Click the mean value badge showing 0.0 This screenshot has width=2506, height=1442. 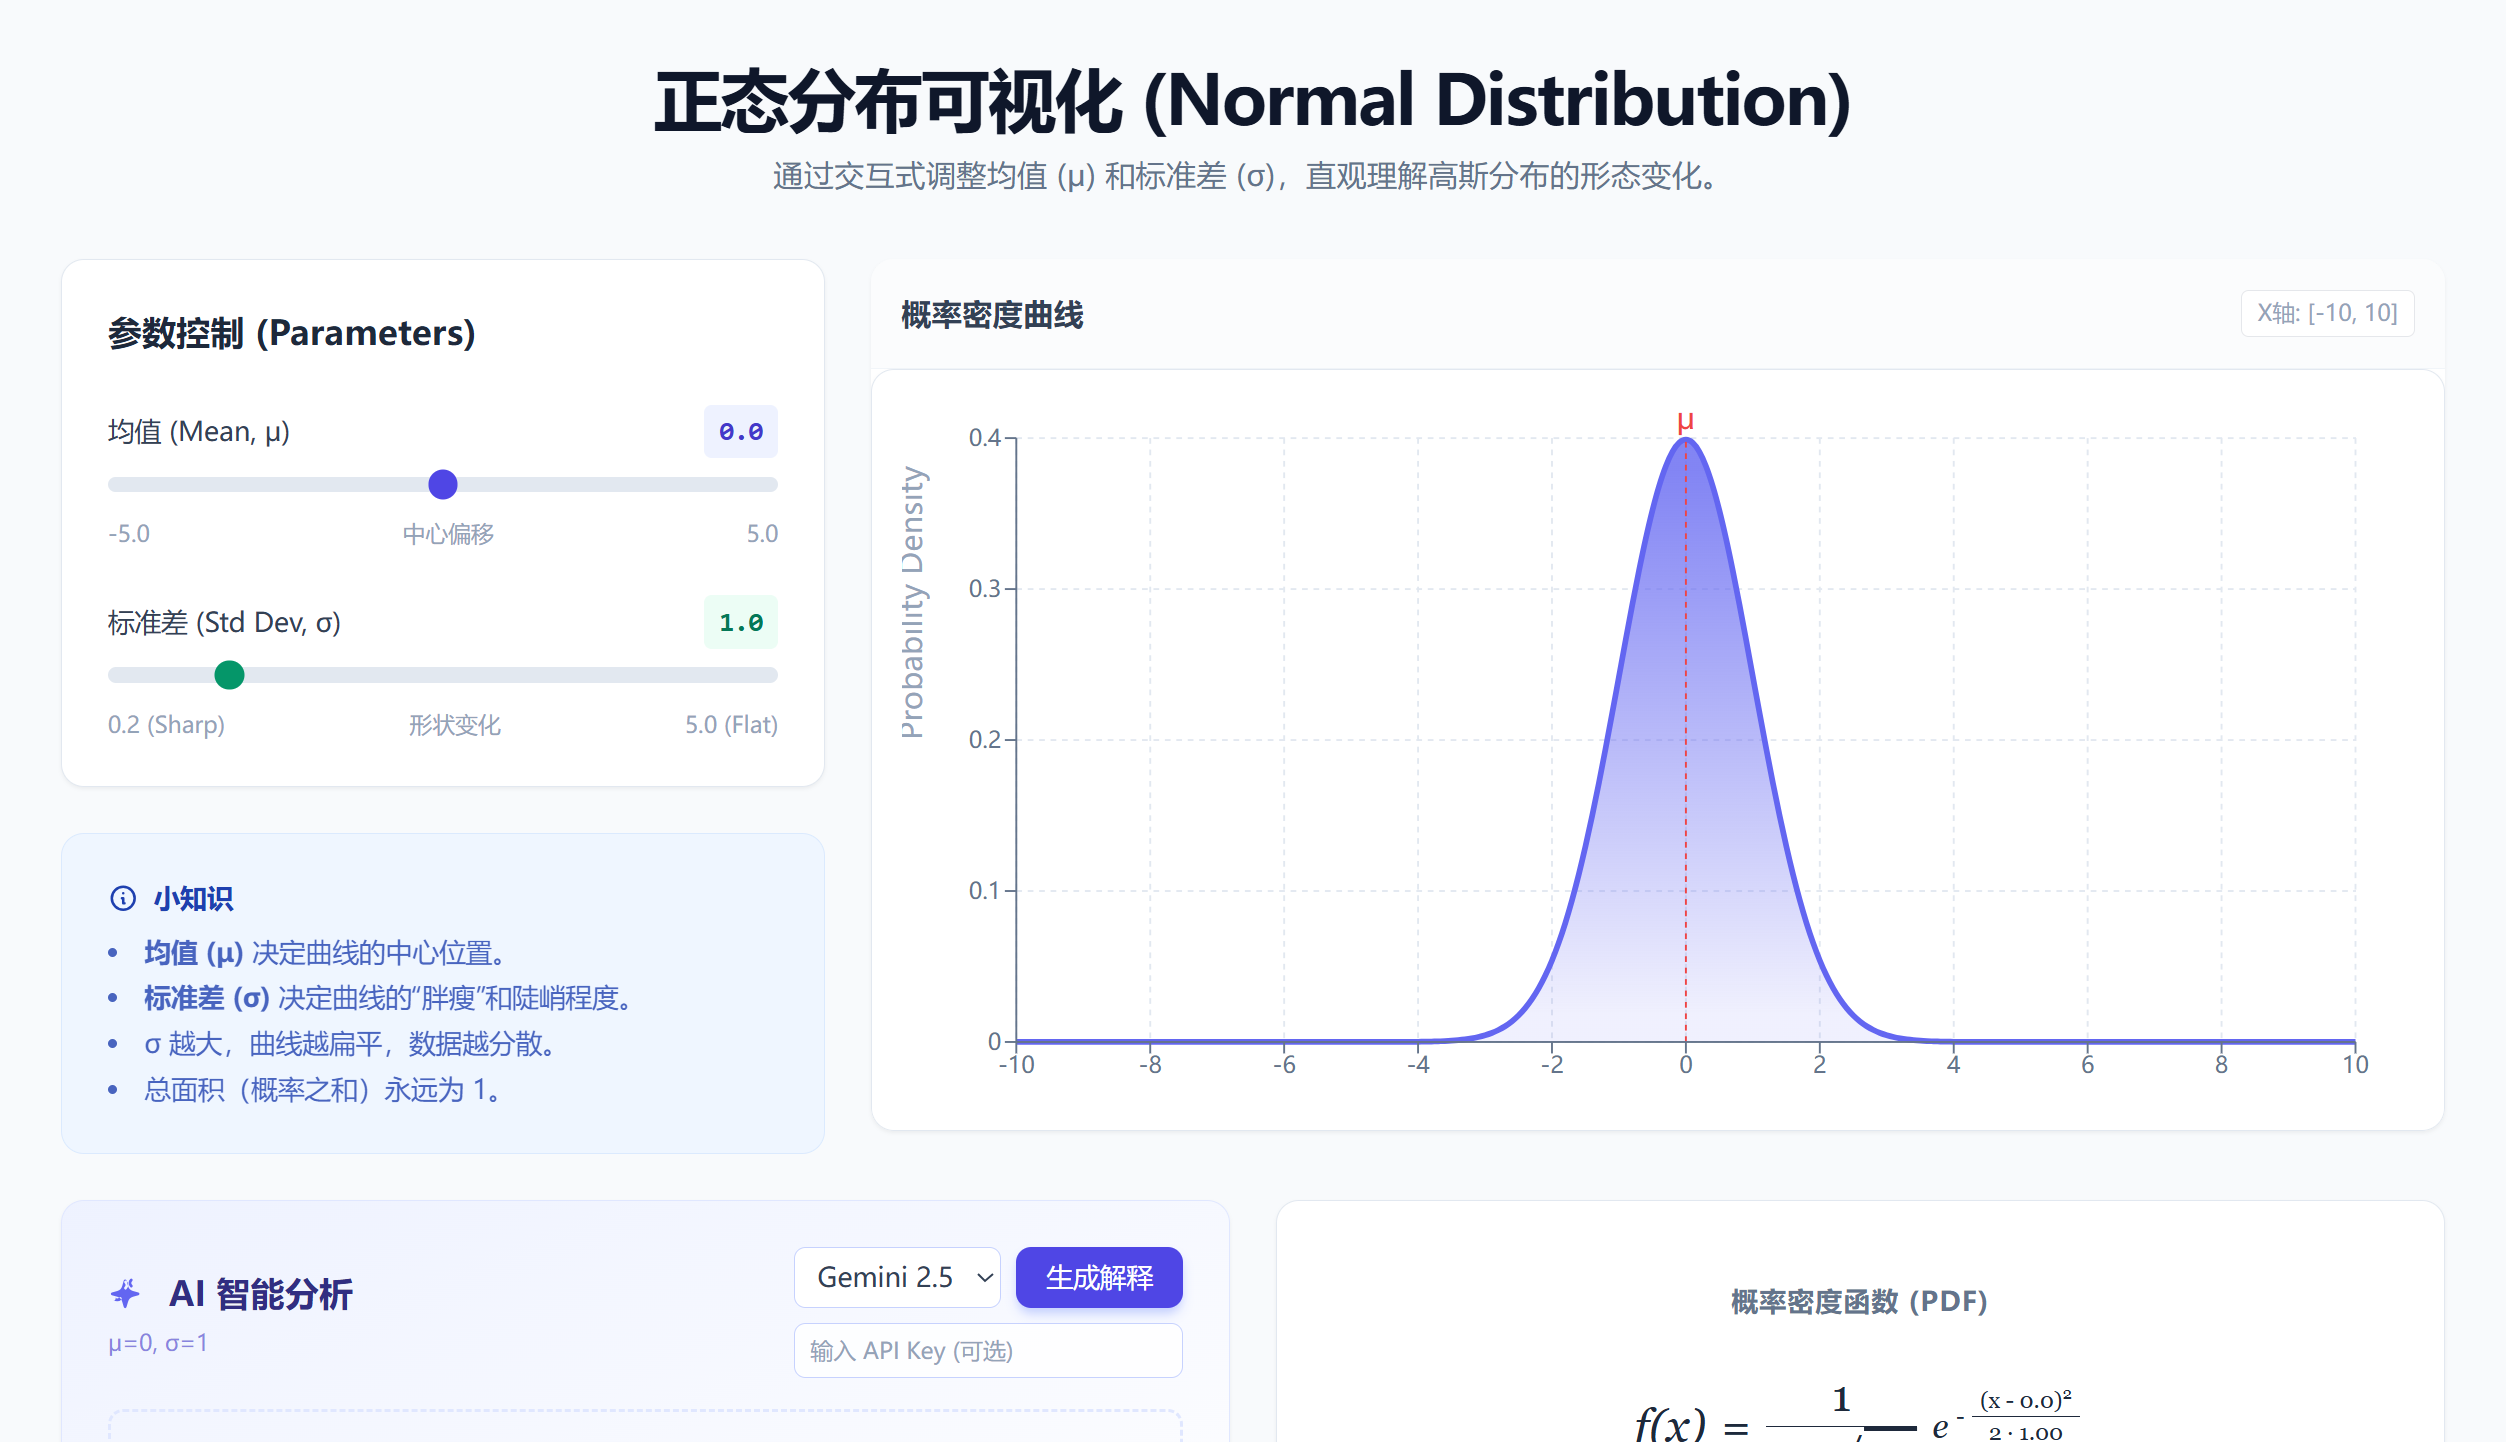[740, 431]
